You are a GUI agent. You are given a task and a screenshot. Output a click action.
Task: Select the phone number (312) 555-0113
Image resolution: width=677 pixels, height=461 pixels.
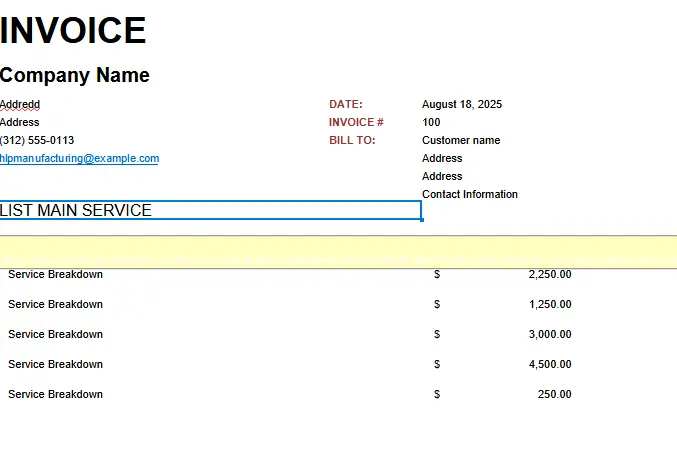click(x=37, y=140)
